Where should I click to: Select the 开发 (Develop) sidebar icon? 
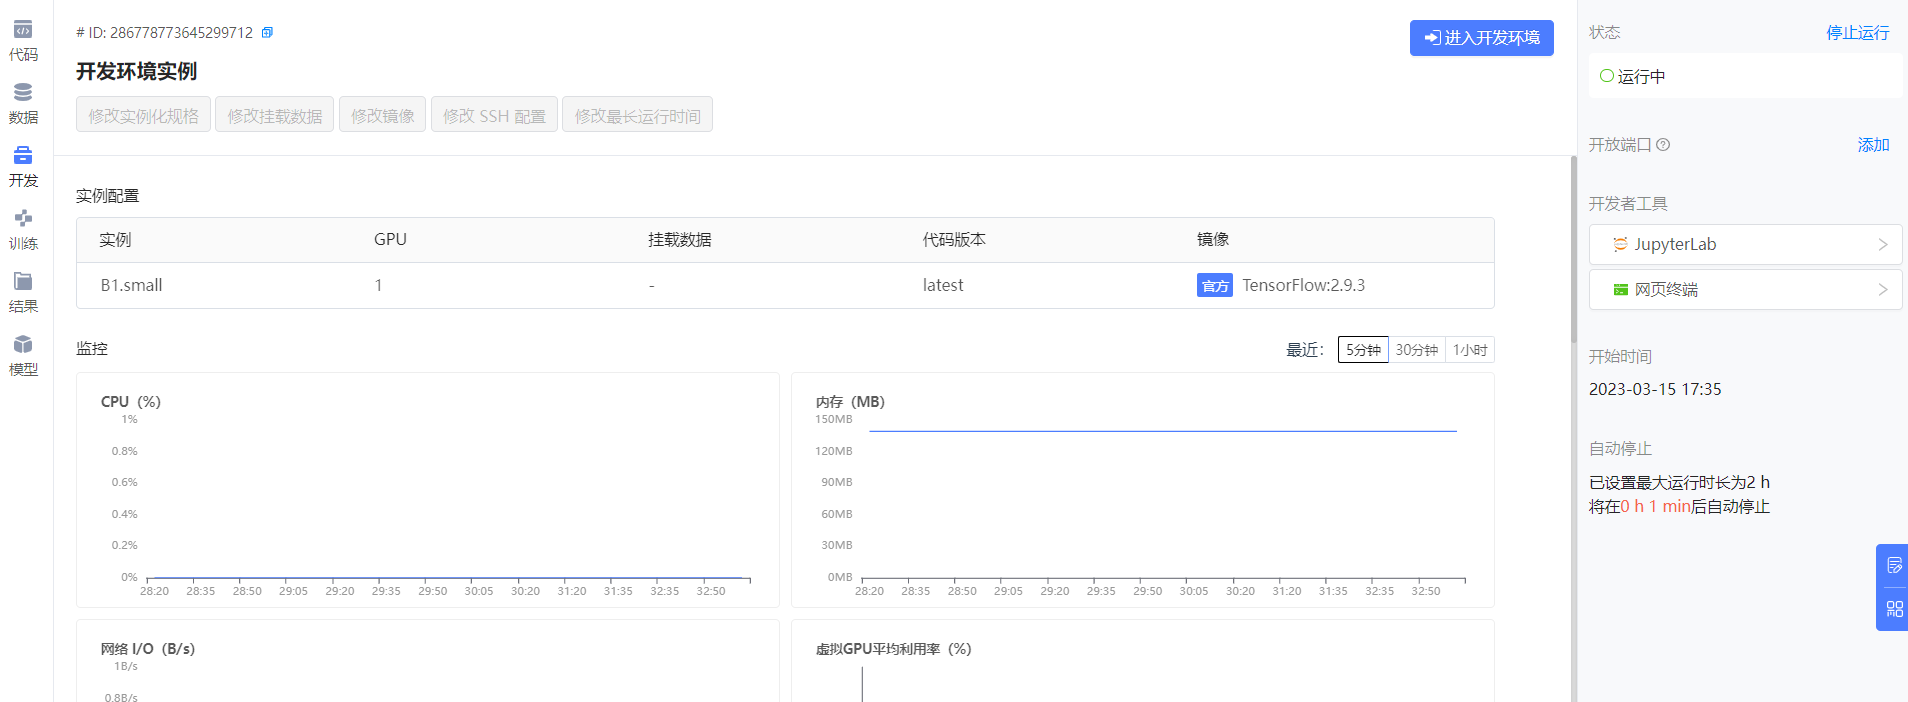point(23,155)
